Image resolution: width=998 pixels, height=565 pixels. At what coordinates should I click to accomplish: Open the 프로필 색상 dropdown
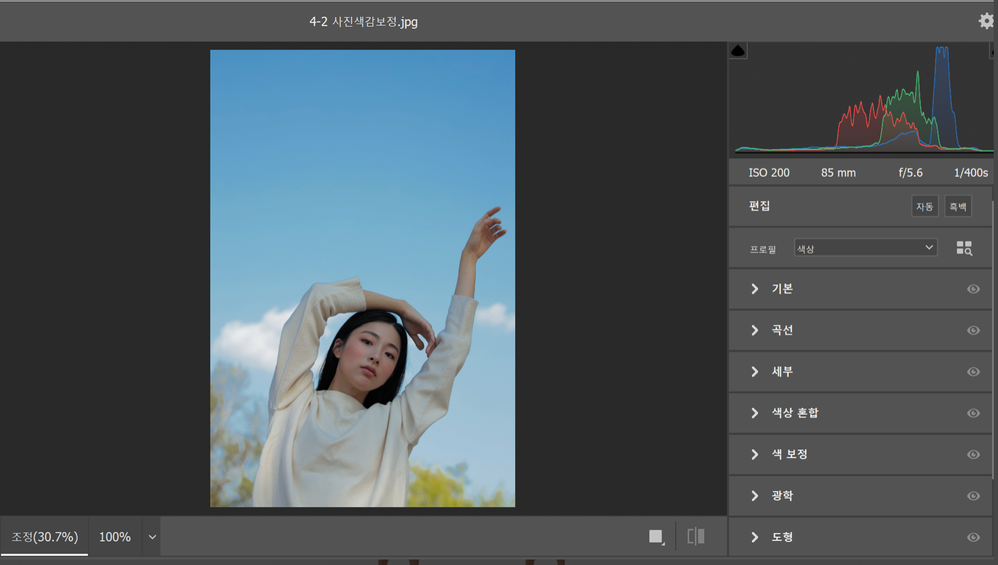866,248
